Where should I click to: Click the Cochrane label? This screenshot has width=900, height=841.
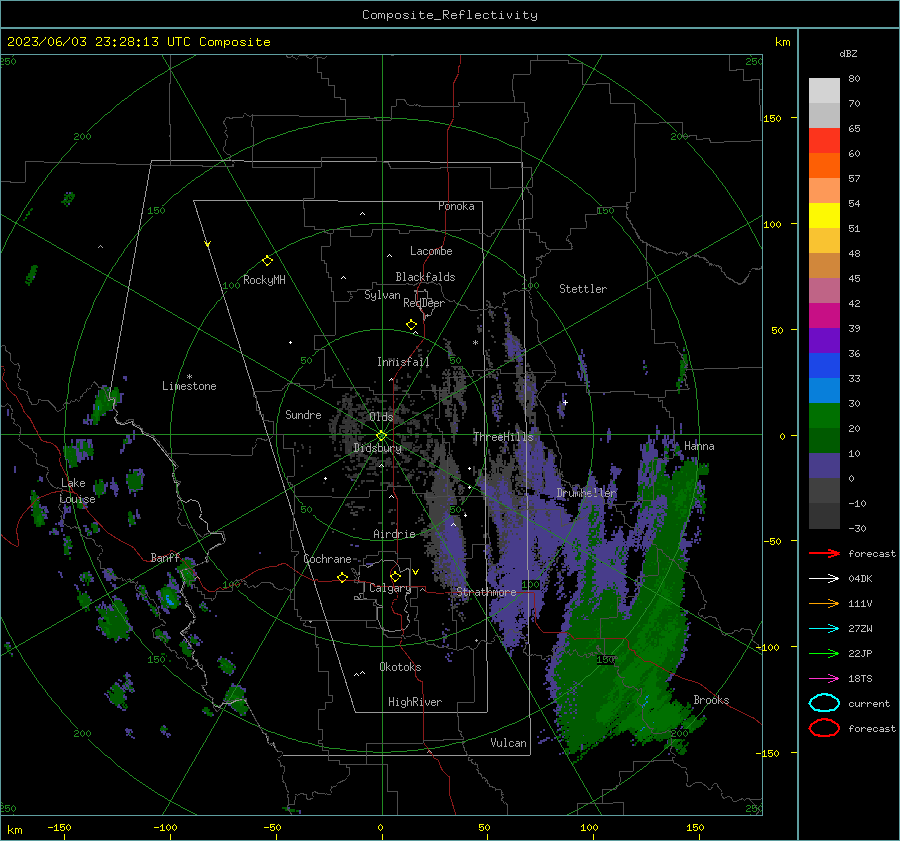(x=327, y=559)
